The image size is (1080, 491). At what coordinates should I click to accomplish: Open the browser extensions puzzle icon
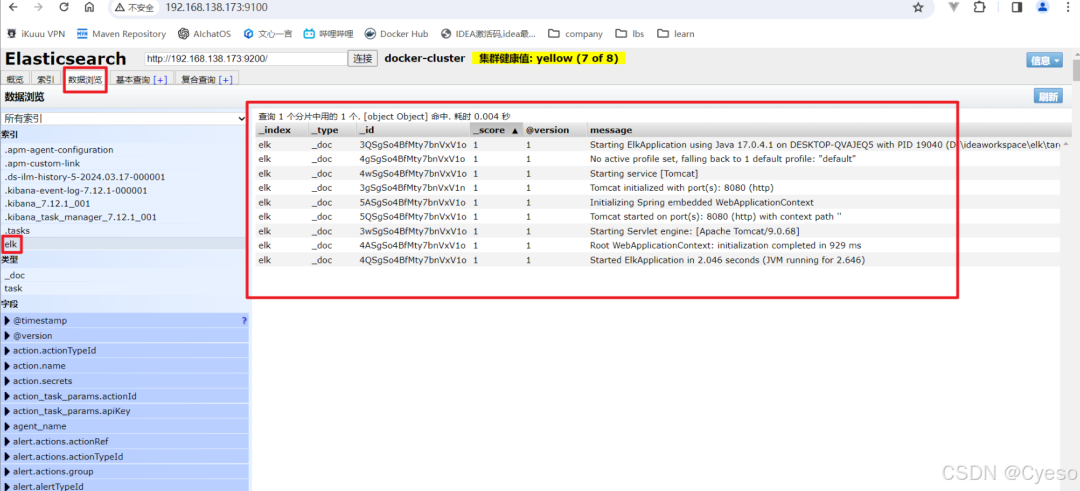coord(979,8)
